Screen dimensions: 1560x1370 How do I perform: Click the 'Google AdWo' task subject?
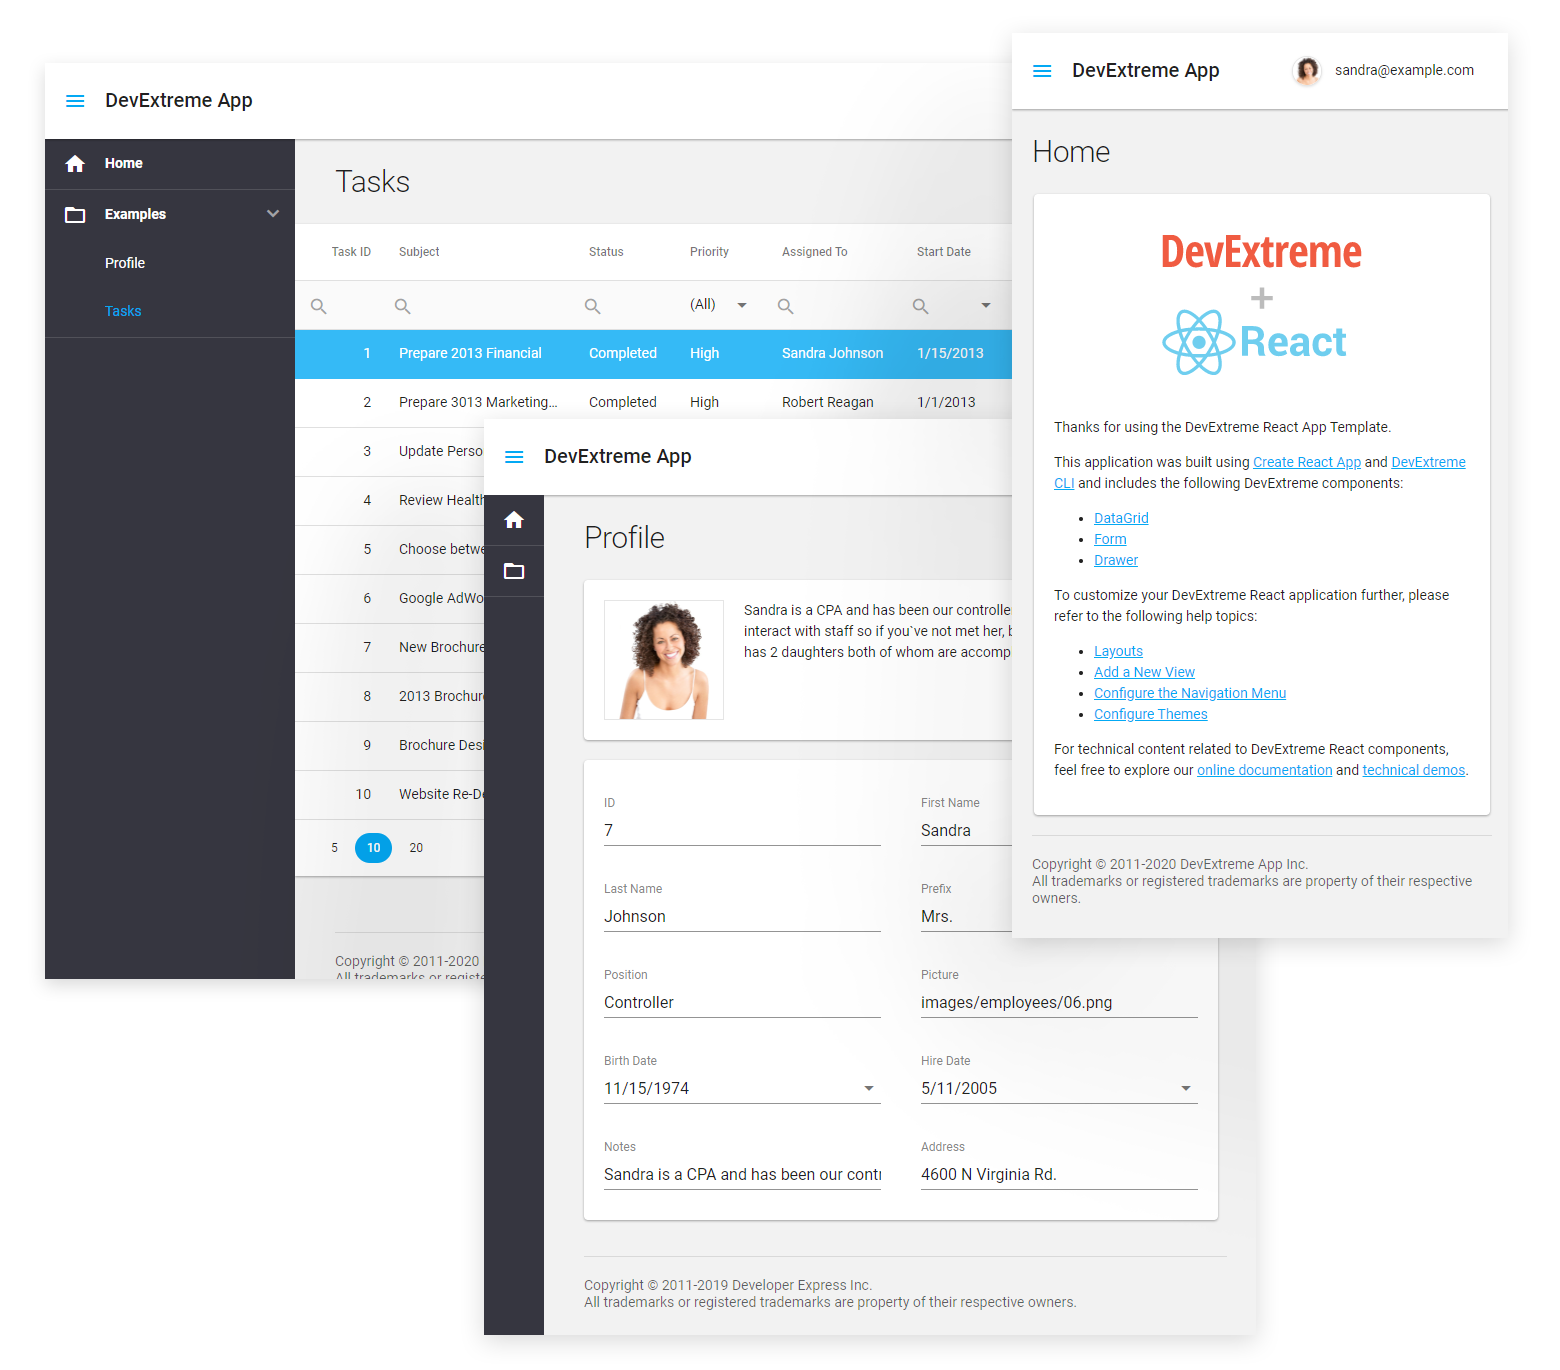pos(441,598)
